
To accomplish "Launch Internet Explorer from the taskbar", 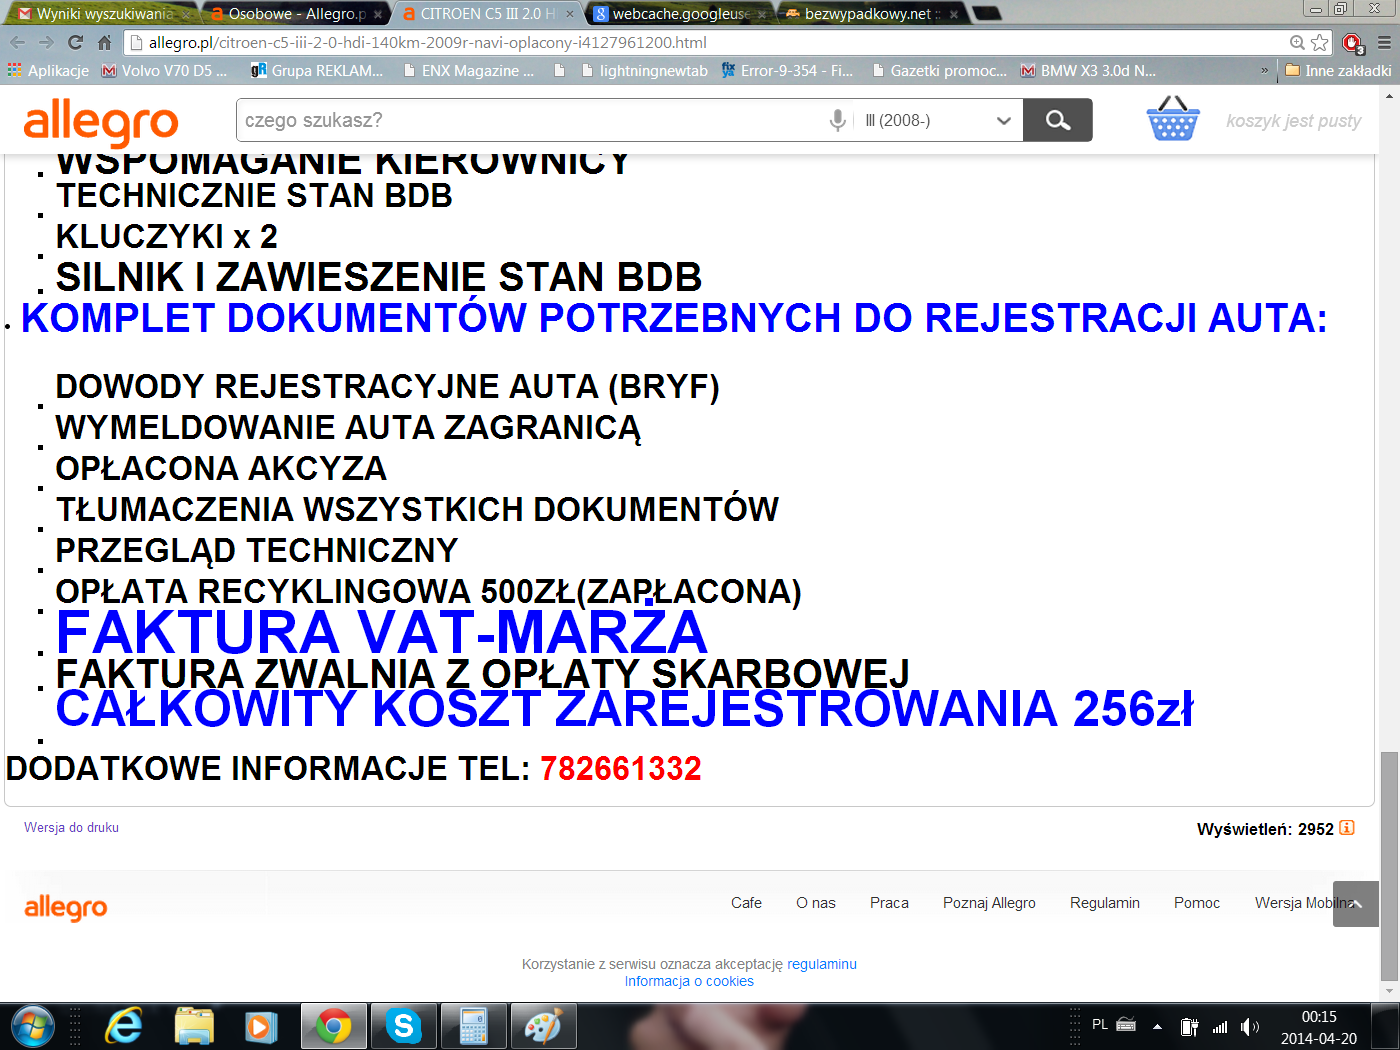I will [124, 1026].
